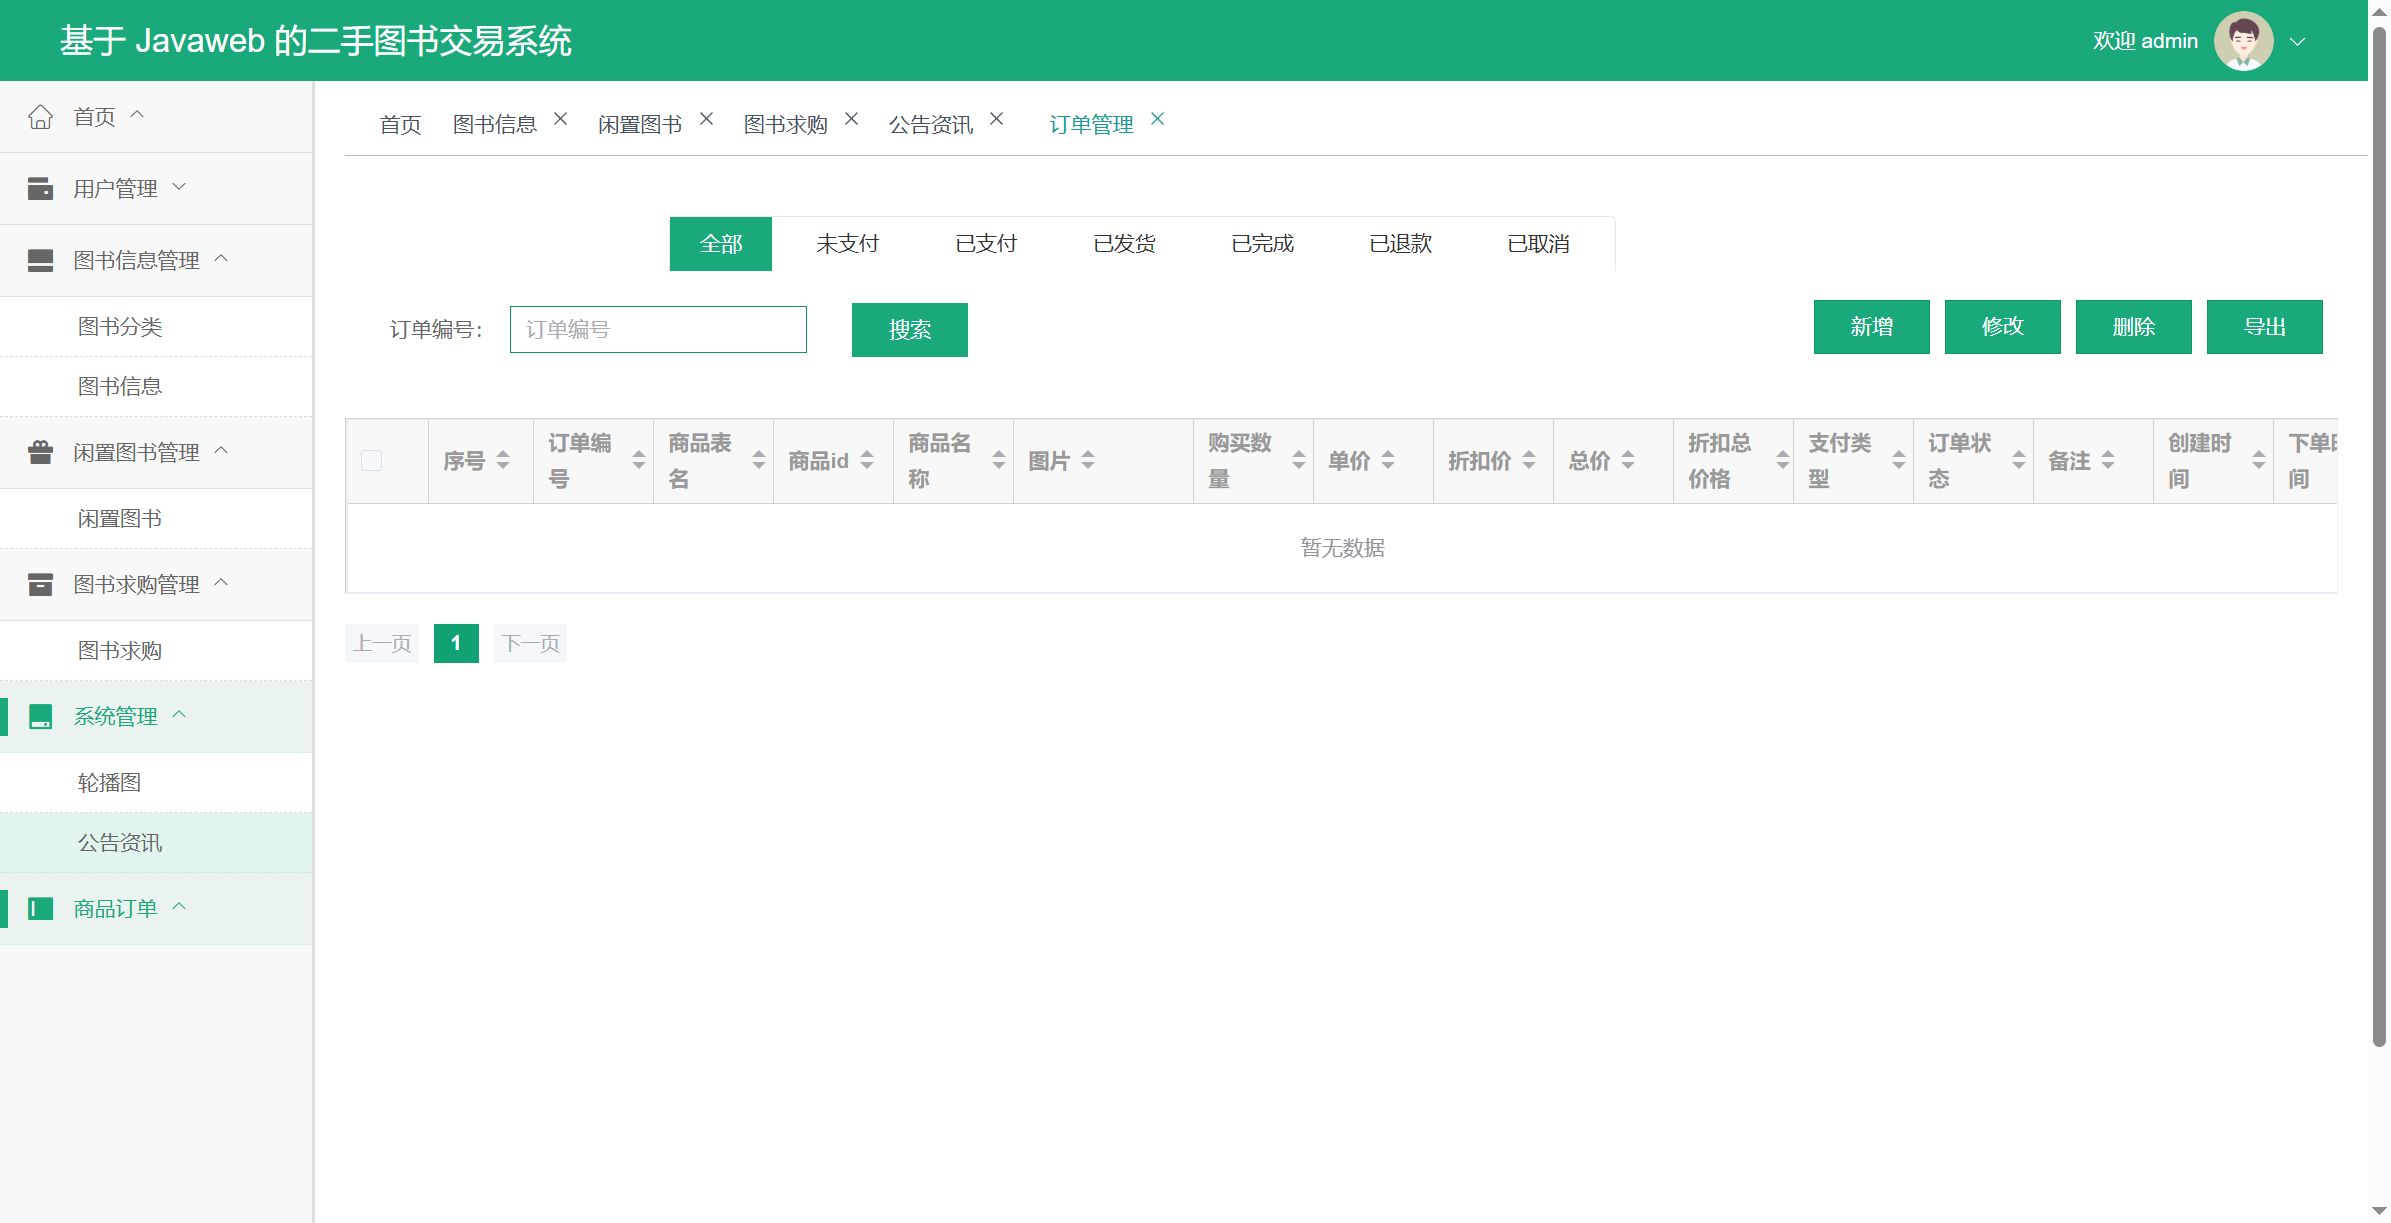Open the admin user dropdown arrow
2391x1223 pixels.
tap(2298, 42)
